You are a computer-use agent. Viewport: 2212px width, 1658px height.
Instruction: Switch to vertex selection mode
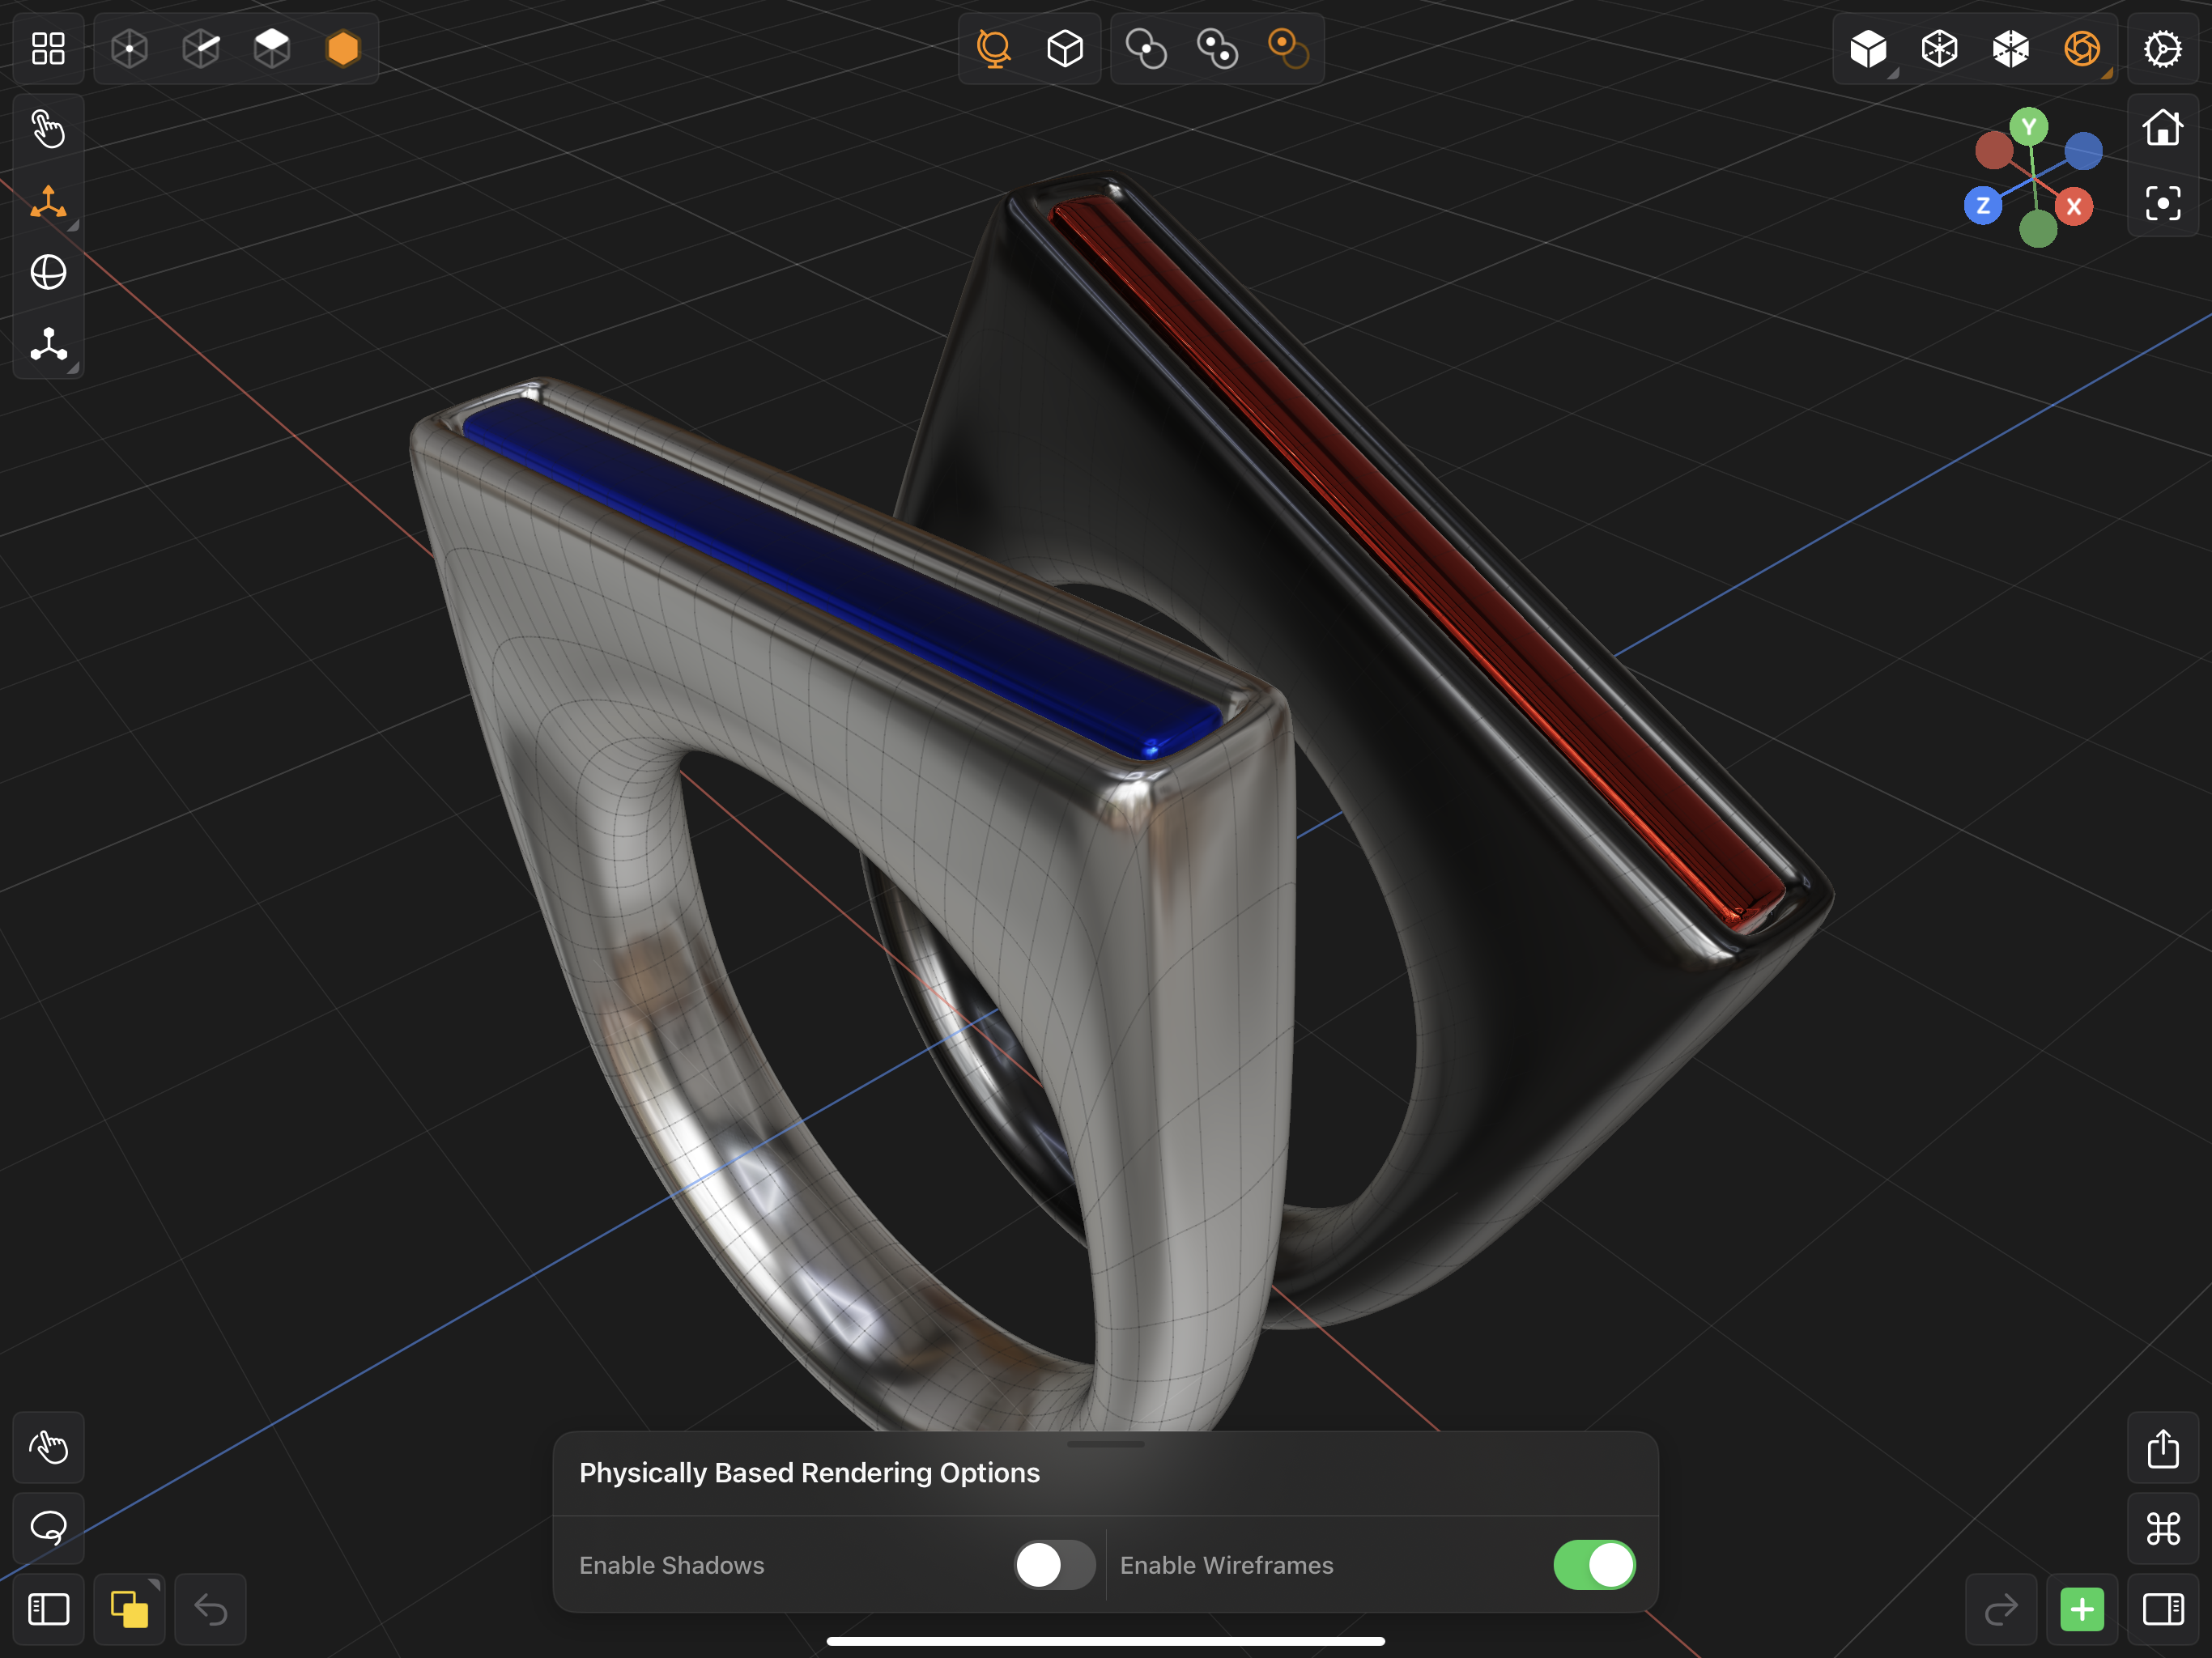click(x=130, y=48)
